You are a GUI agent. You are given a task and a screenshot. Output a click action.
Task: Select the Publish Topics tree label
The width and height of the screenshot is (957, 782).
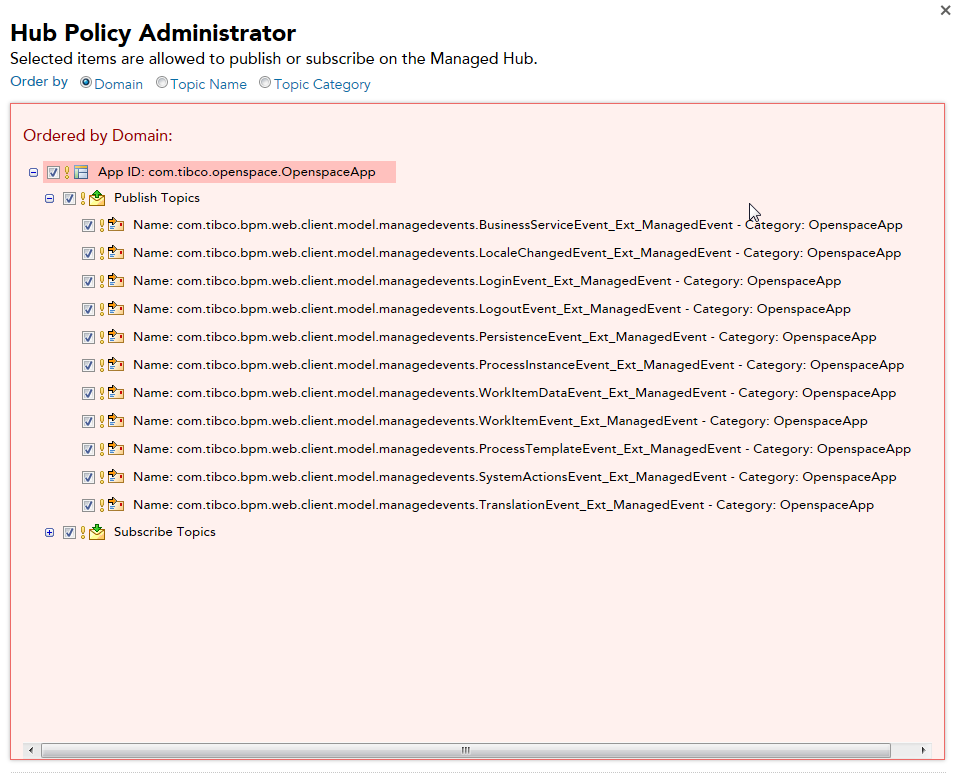click(157, 198)
